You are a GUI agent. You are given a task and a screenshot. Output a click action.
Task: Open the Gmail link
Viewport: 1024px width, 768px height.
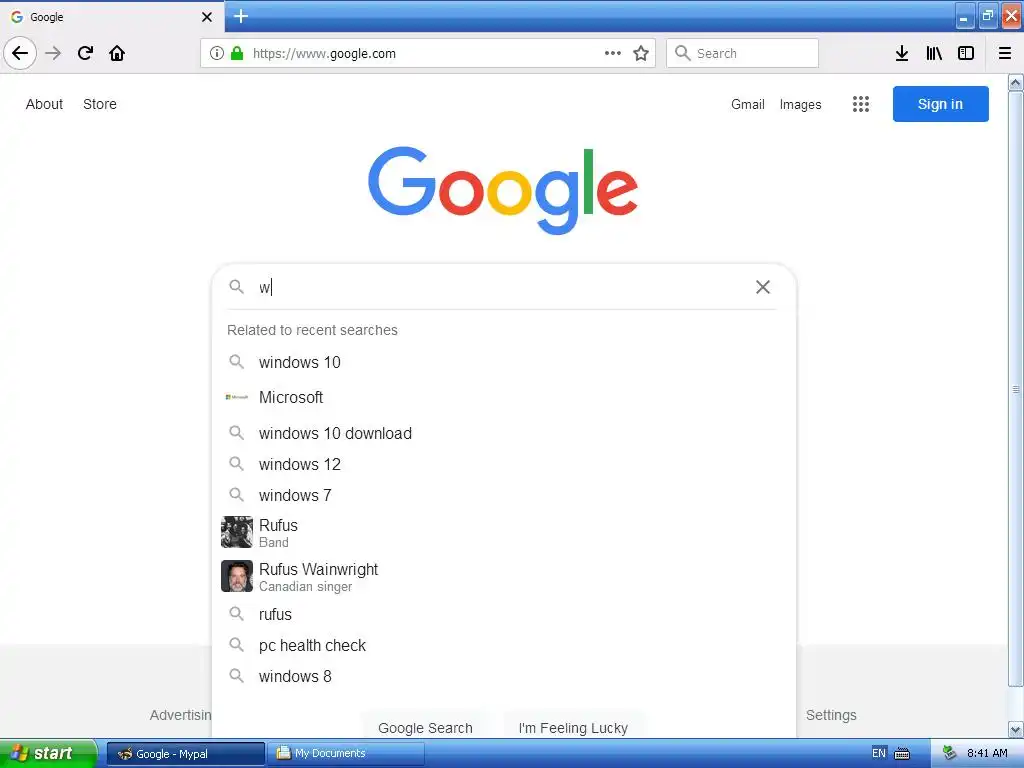(x=748, y=104)
